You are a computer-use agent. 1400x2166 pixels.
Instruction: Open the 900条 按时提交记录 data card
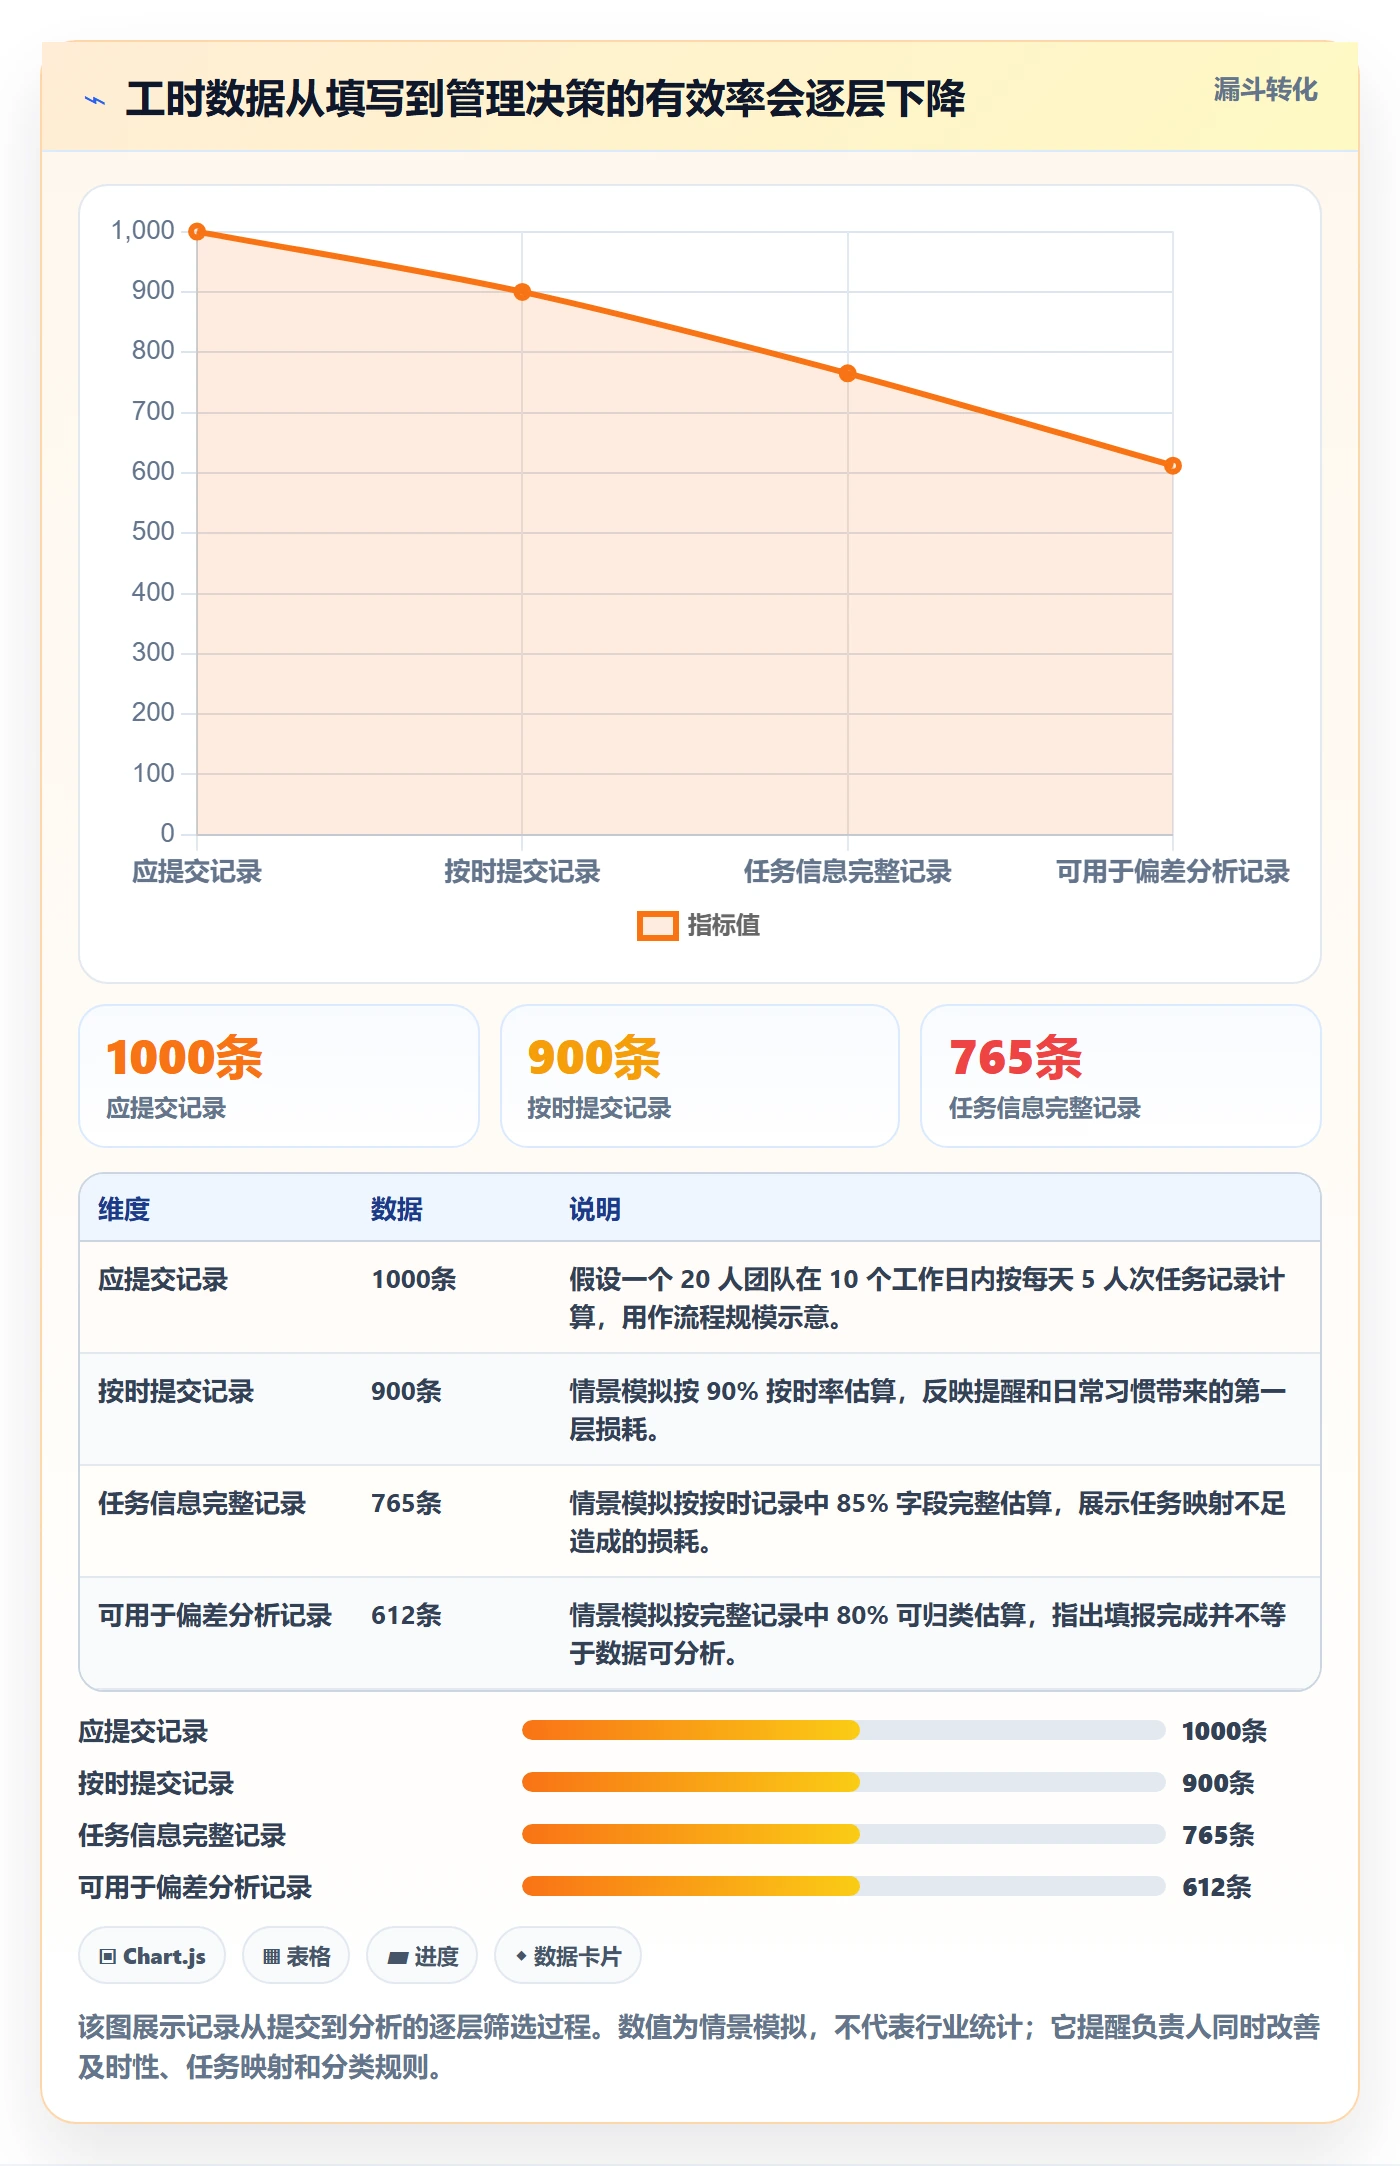[x=700, y=1076]
